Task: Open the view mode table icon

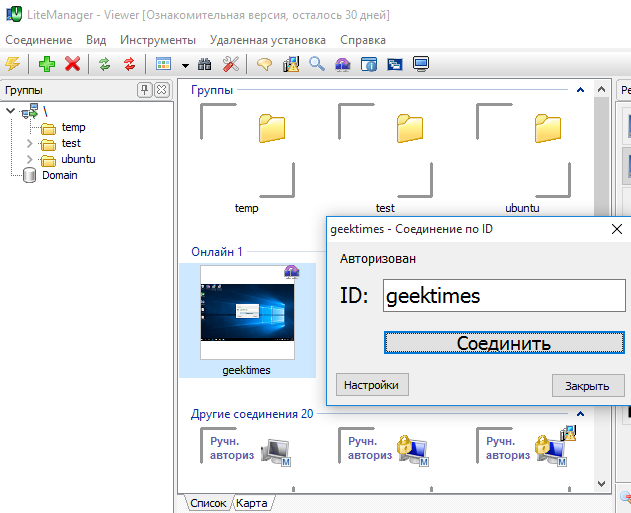Action: click(163, 64)
